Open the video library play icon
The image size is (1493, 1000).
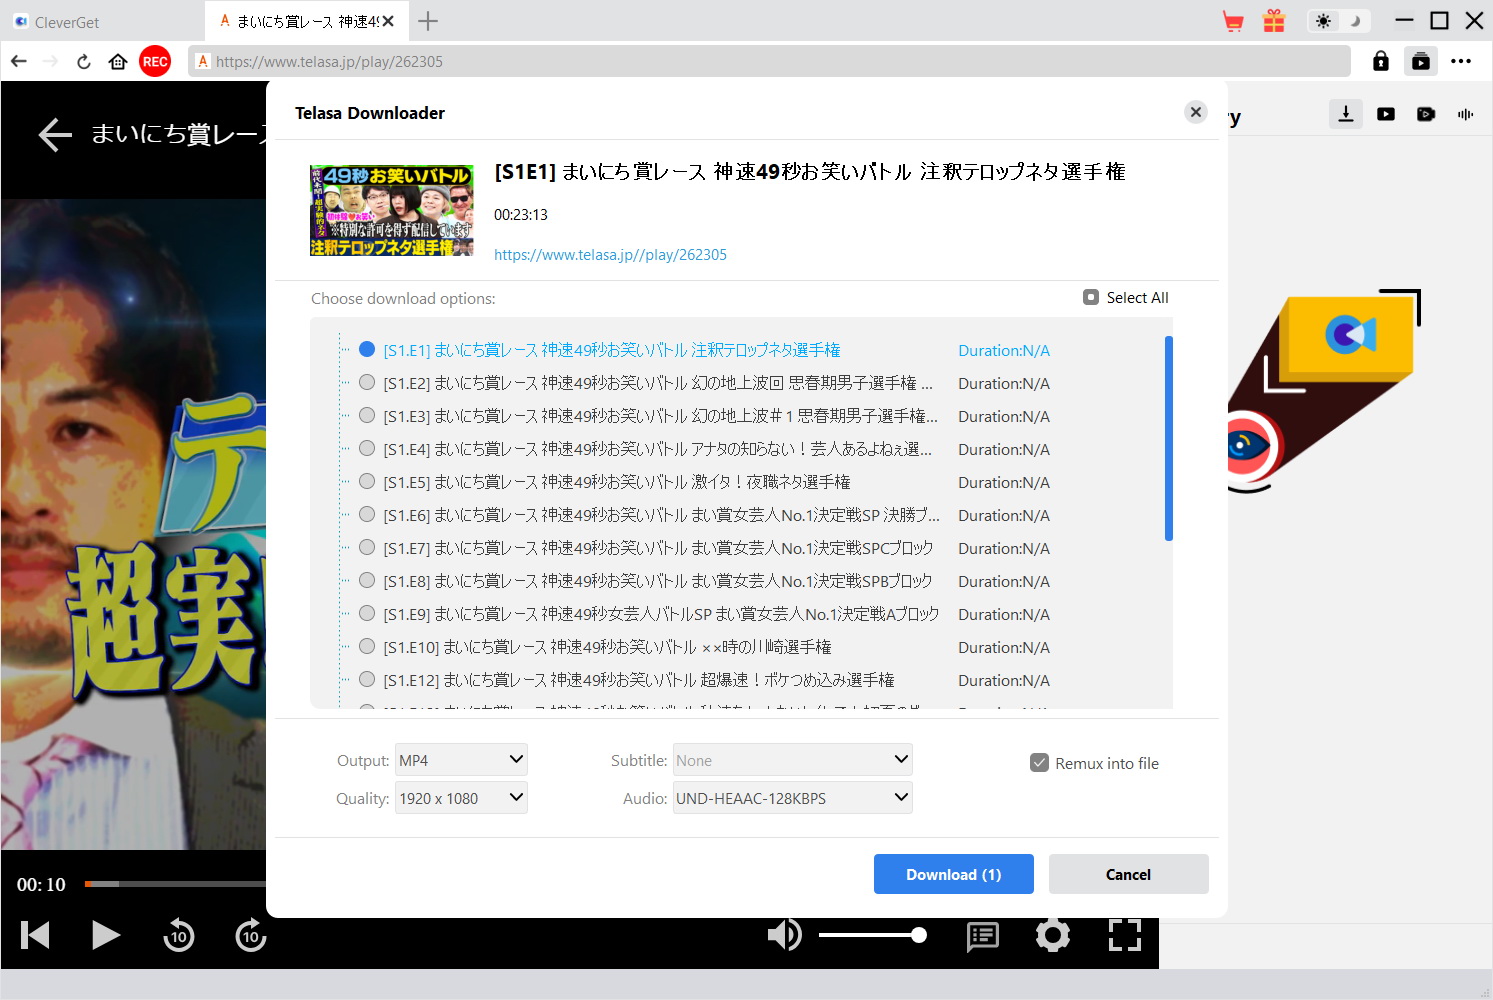coord(1386,114)
